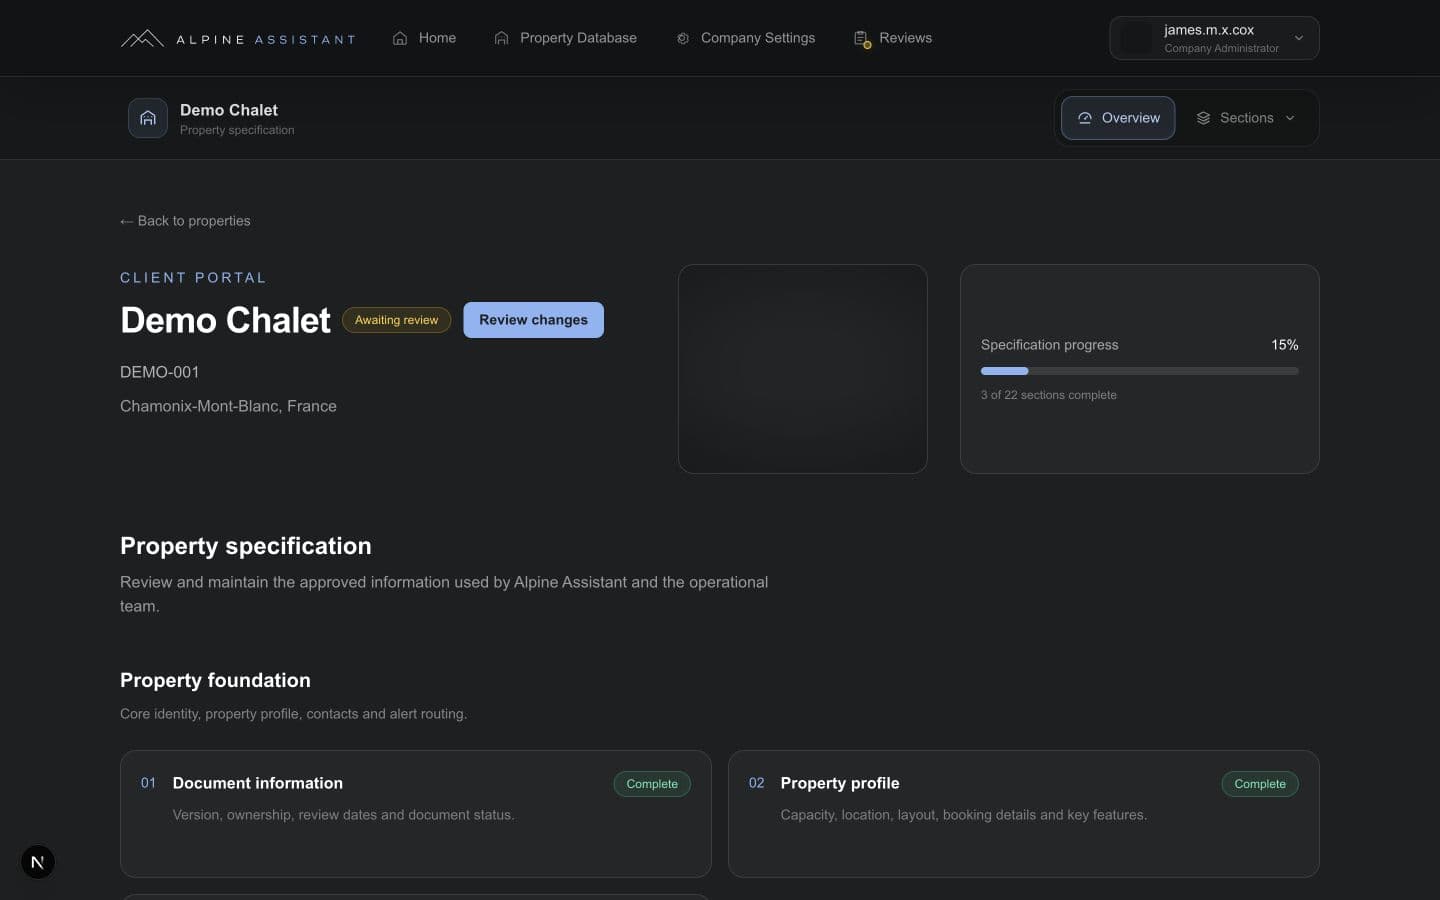The image size is (1440, 900).
Task: Click the Home house icon
Action: click(400, 38)
